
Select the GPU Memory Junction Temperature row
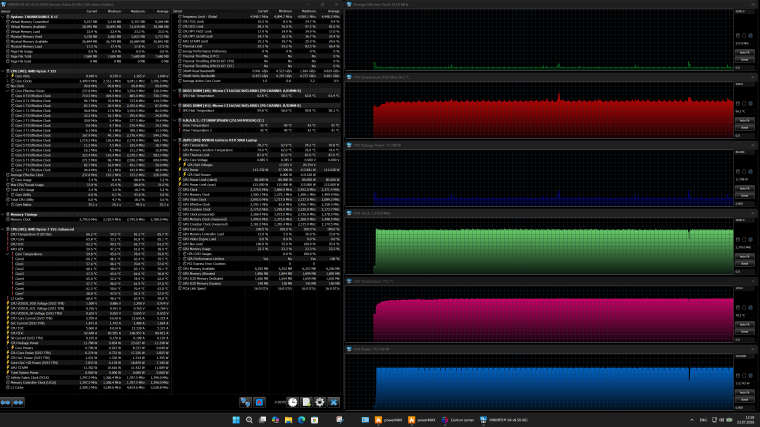257,150
